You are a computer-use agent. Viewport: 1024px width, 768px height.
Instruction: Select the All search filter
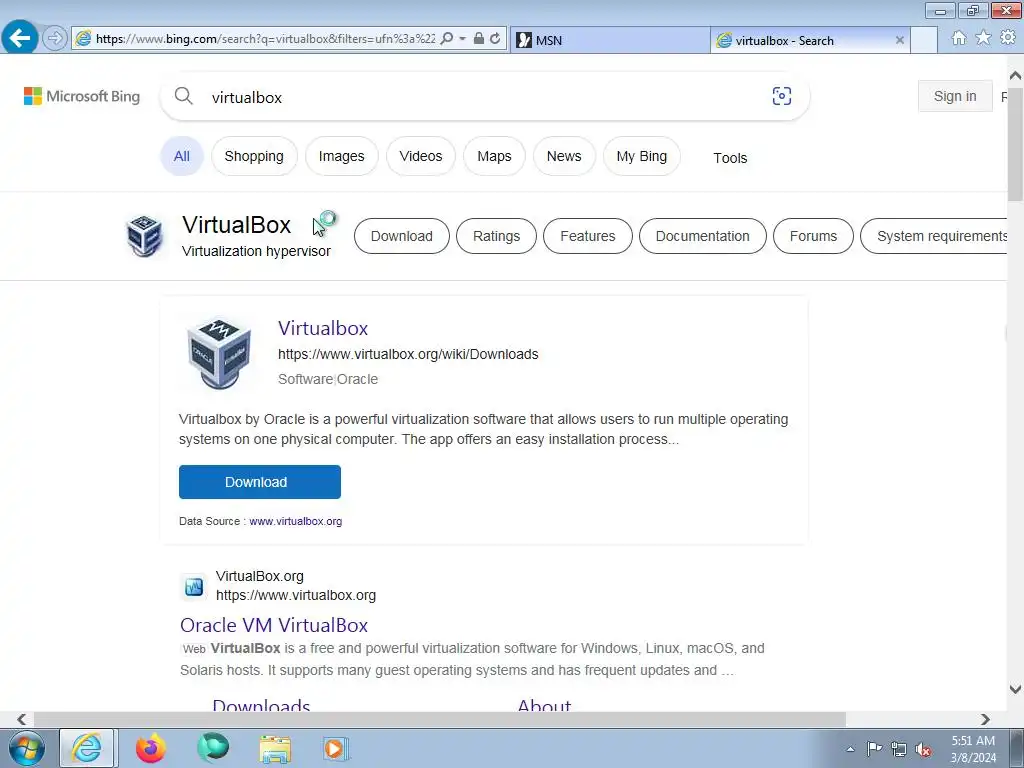point(182,156)
